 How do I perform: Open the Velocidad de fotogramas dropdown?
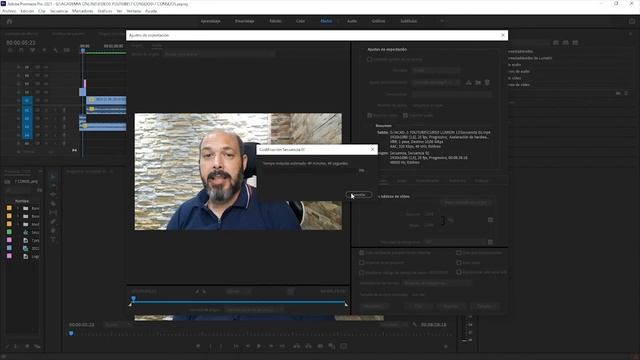tap(454, 242)
